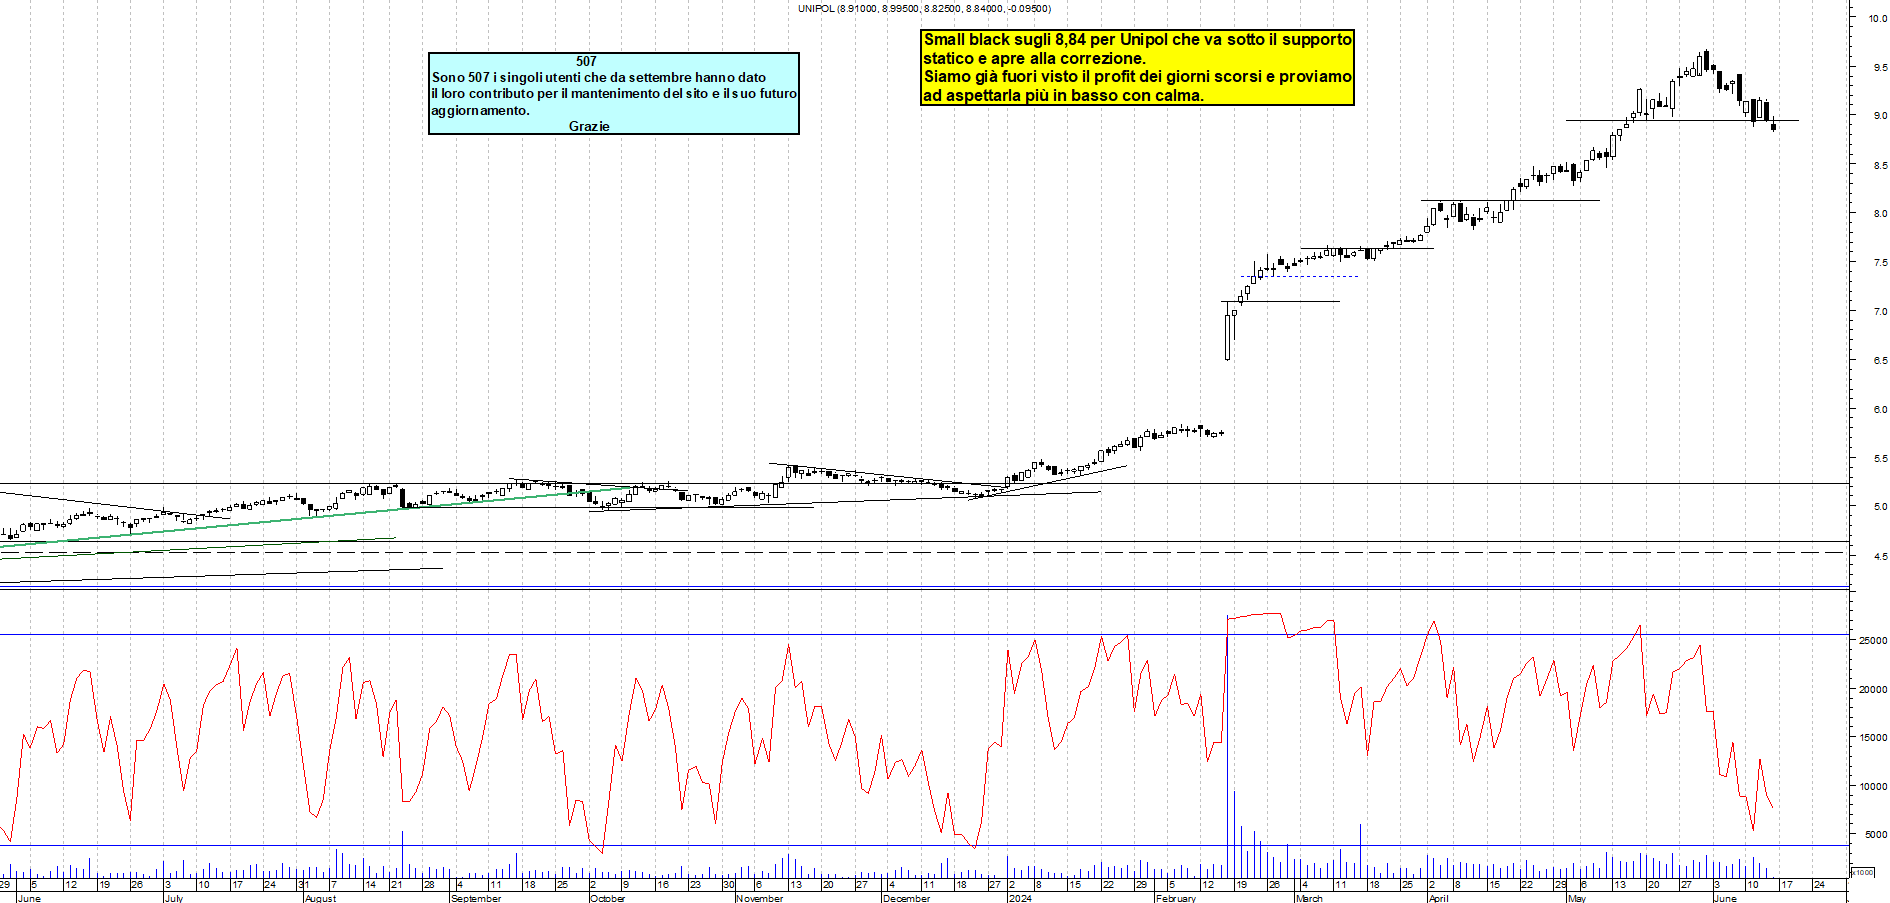Click the black dashed horizontal line near 4.5
This screenshot has height=903, width=1890.
click(924, 552)
